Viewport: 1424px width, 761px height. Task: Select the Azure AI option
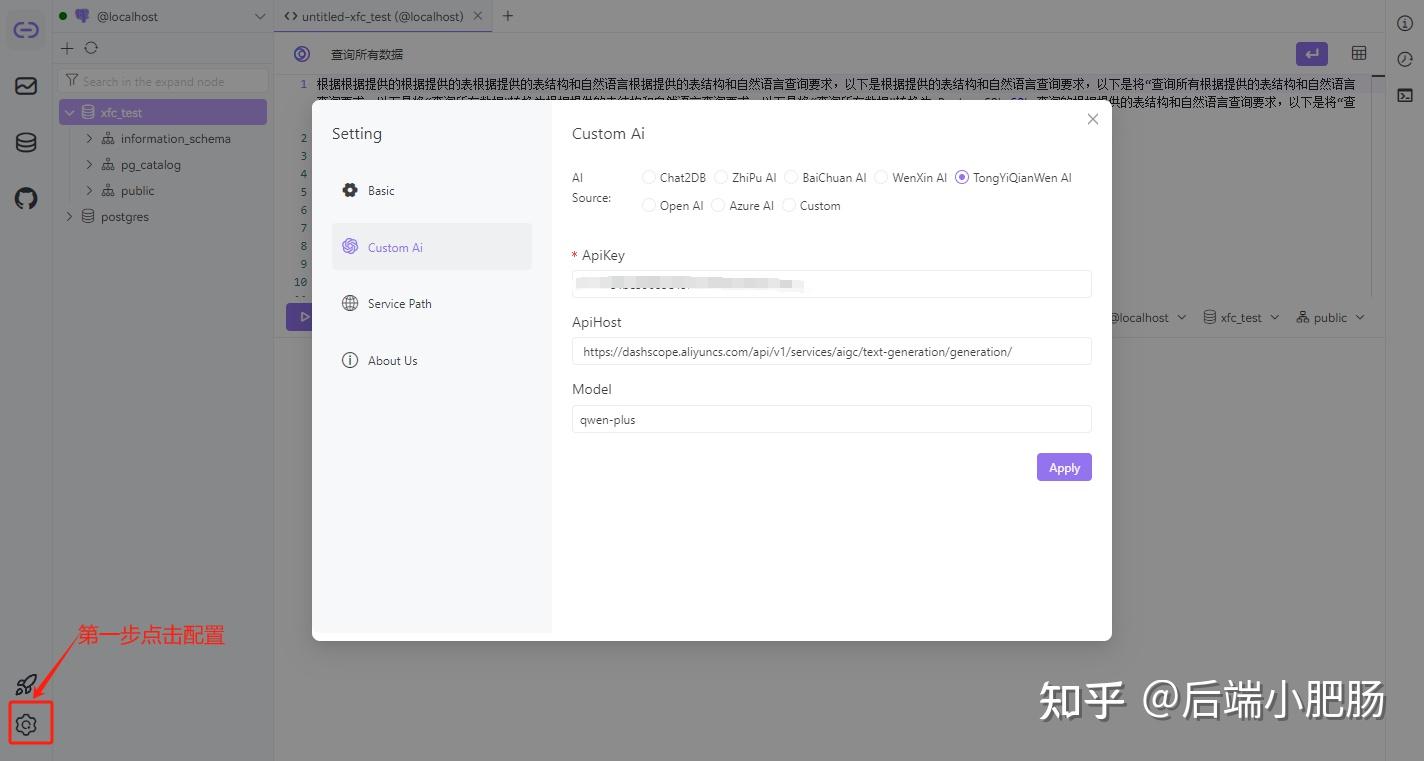click(718, 205)
